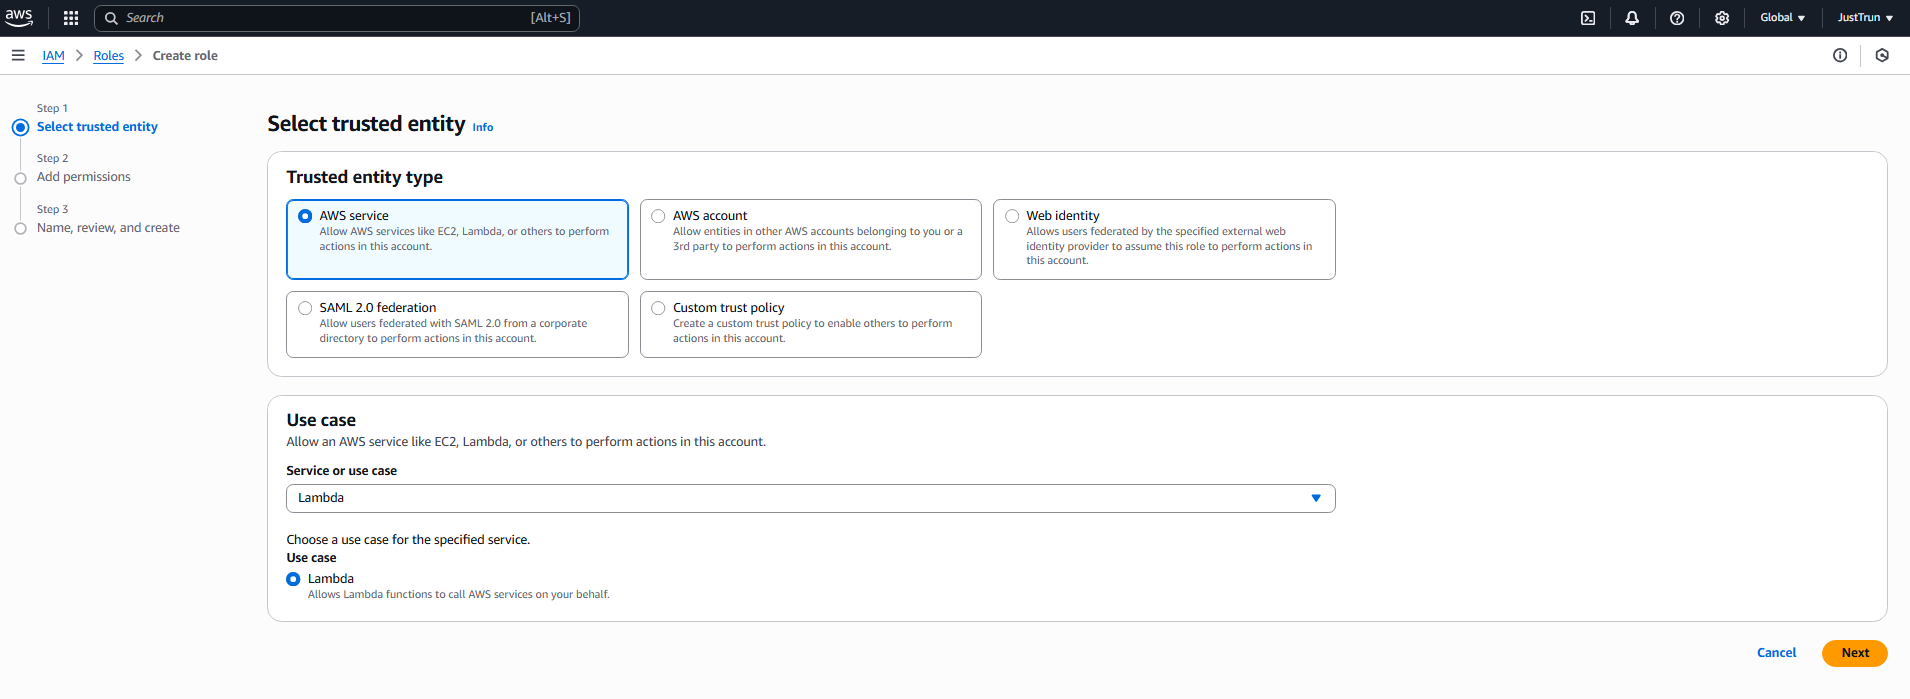Focus the top Search field
Image resolution: width=1910 pixels, height=699 pixels.
pos(337,18)
